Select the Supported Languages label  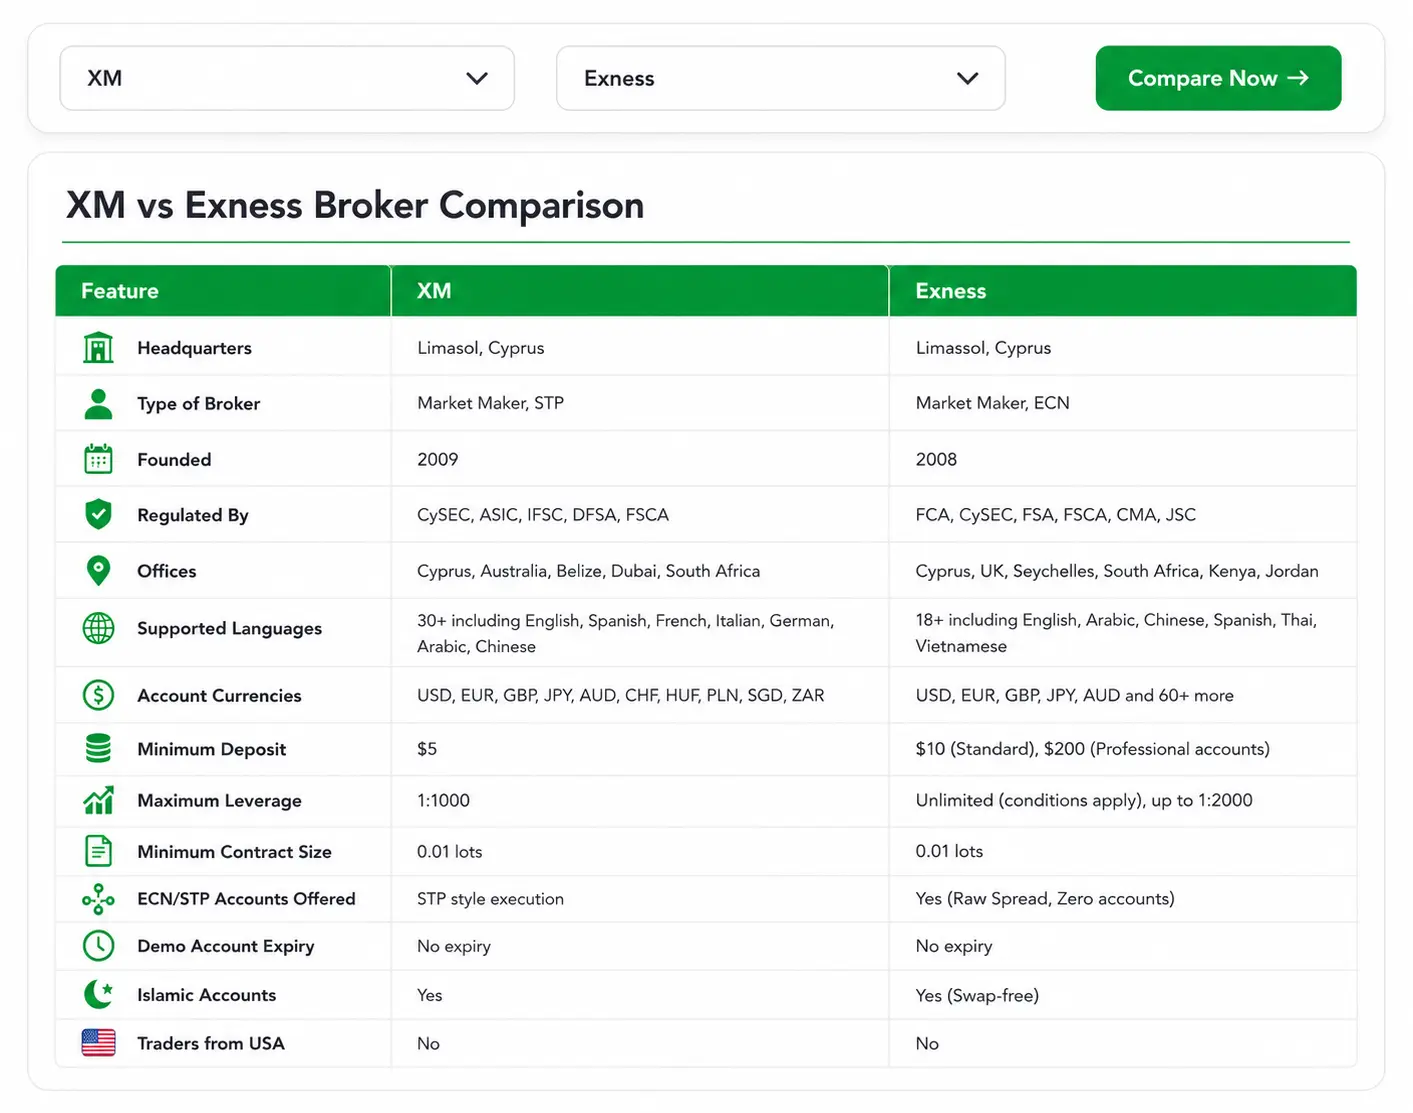(229, 628)
